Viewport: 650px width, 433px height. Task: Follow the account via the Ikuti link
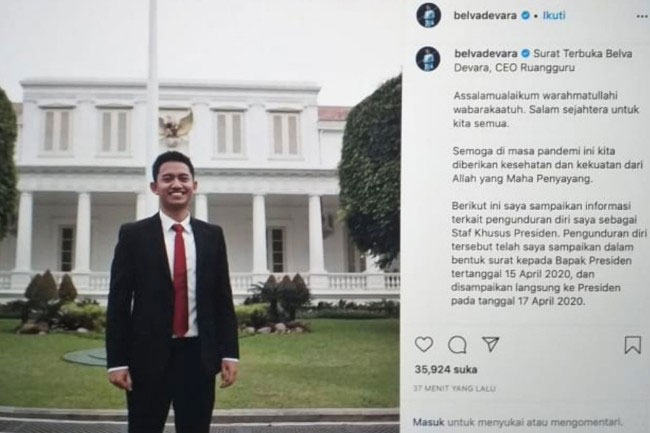[x=554, y=15]
